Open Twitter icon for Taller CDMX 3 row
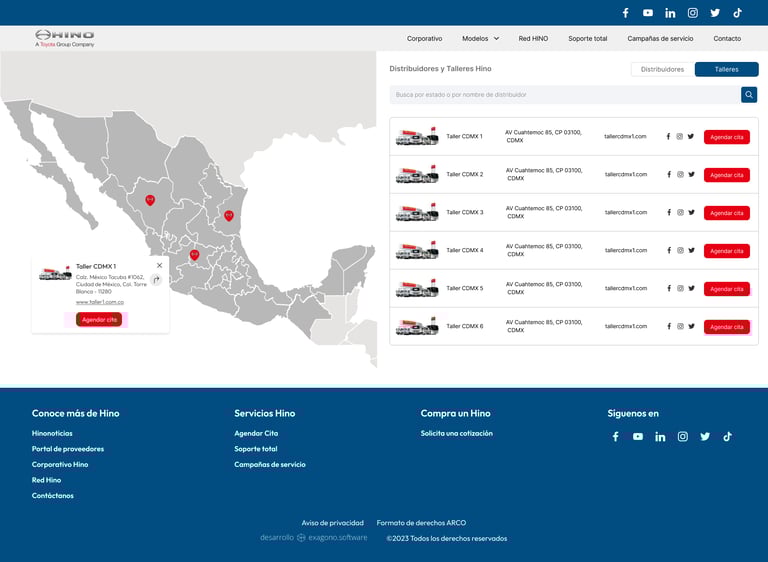 691,212
